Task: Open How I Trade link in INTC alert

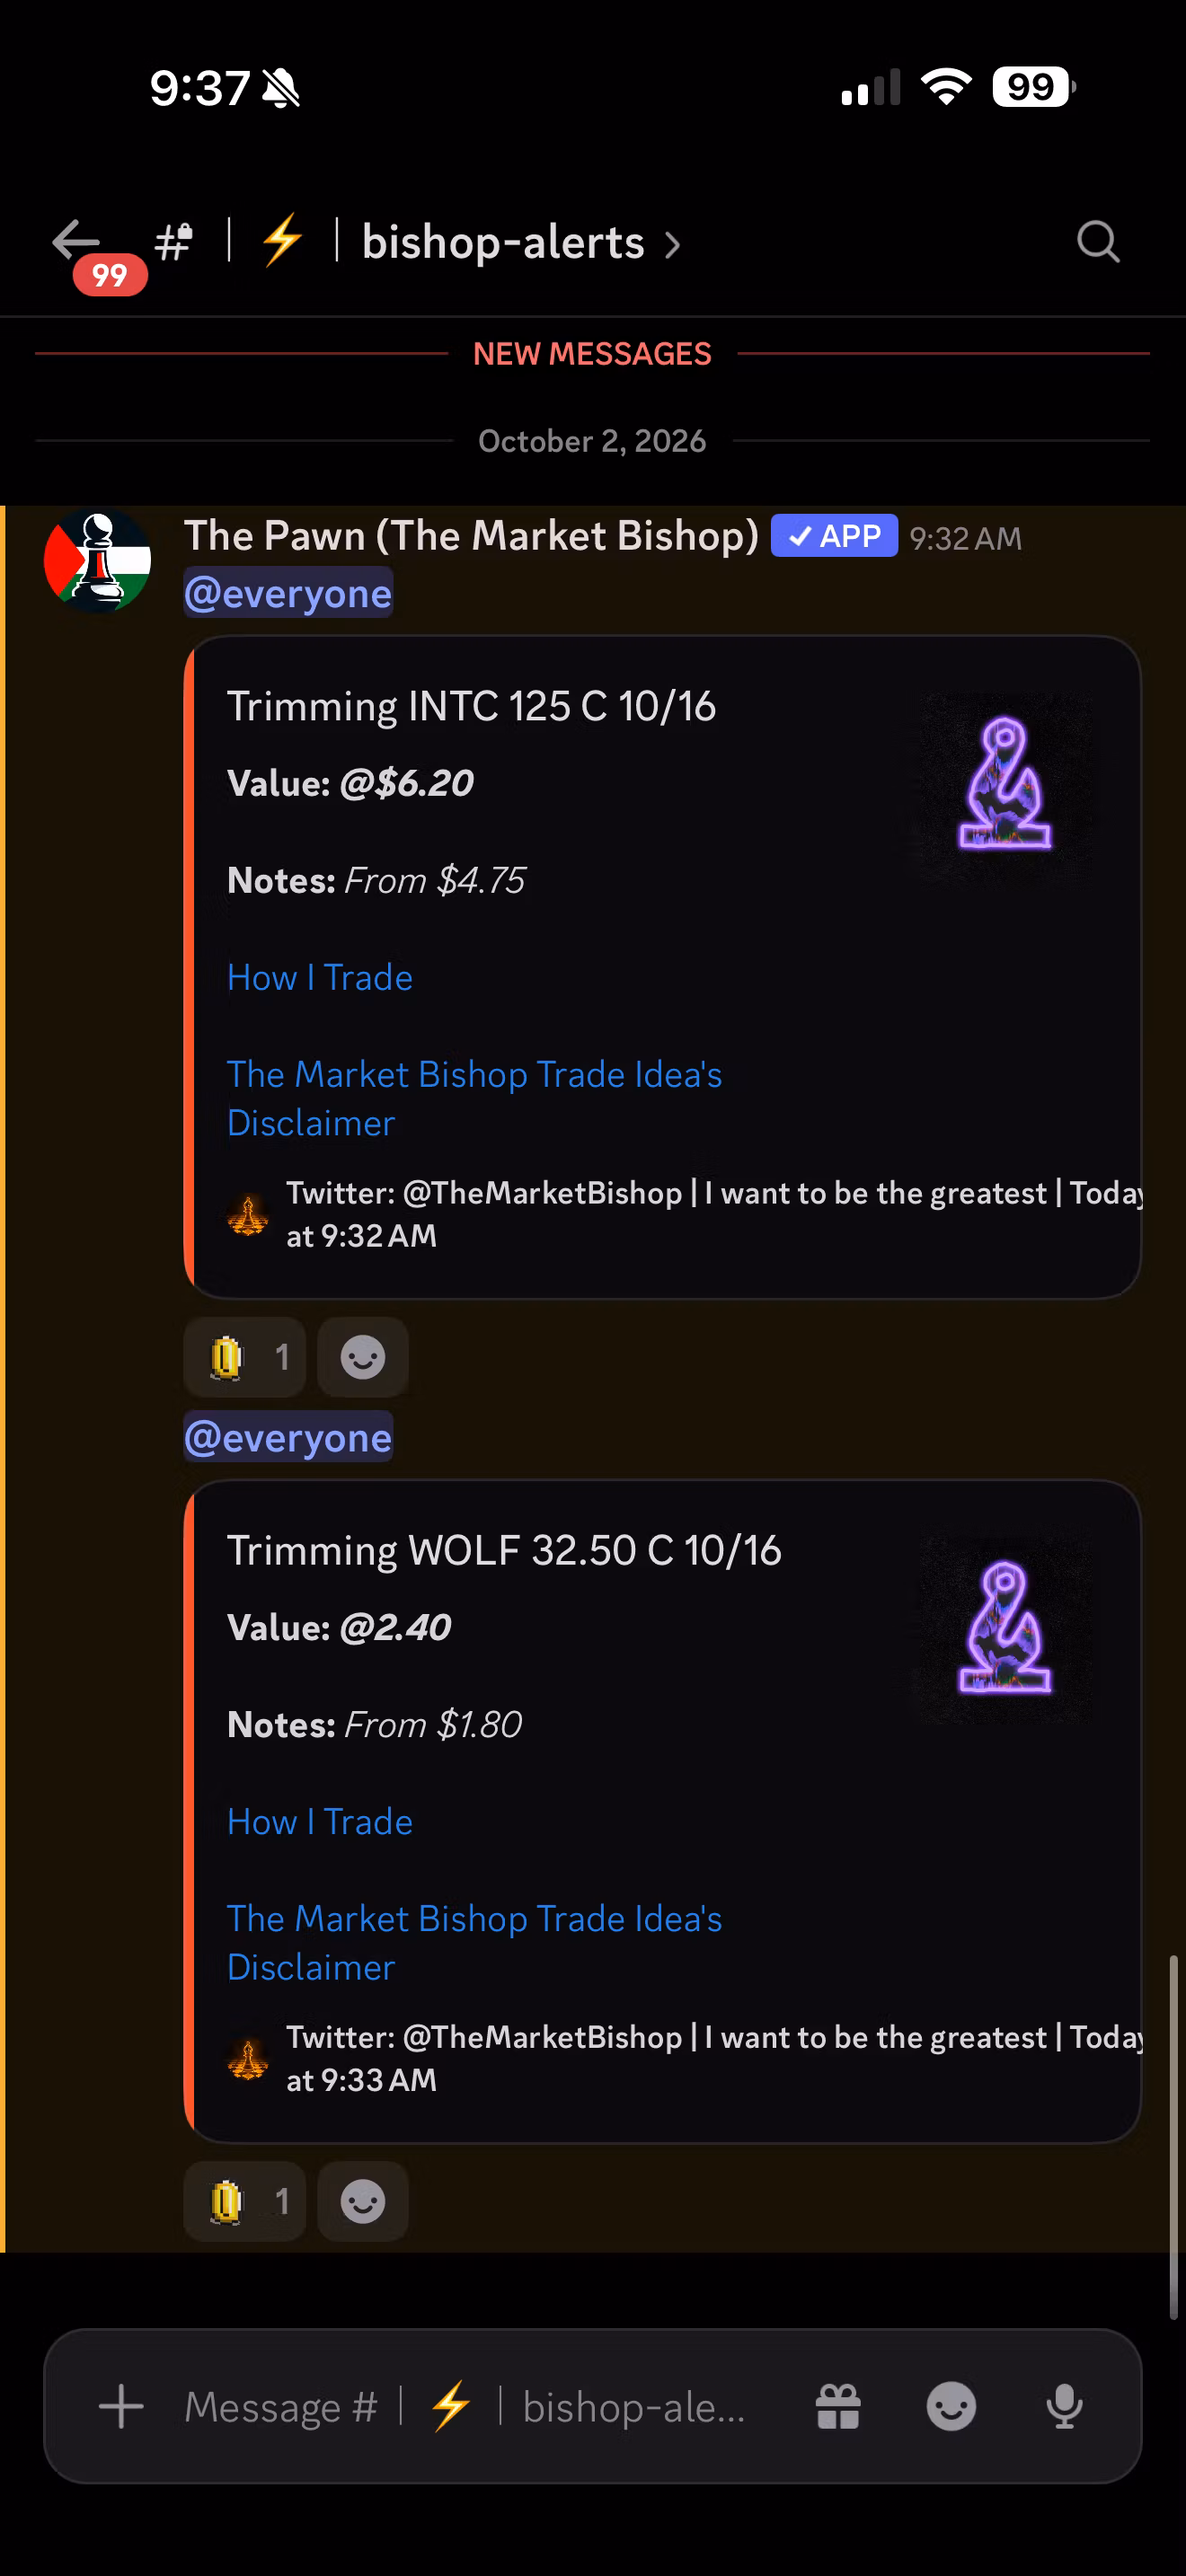Action: (320, 977)
